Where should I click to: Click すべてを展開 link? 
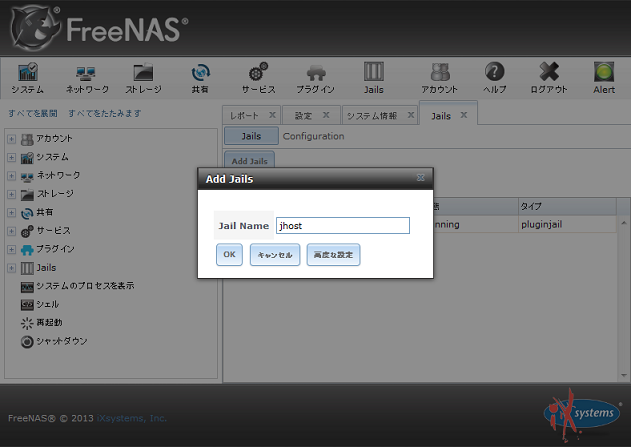(33, 113)
